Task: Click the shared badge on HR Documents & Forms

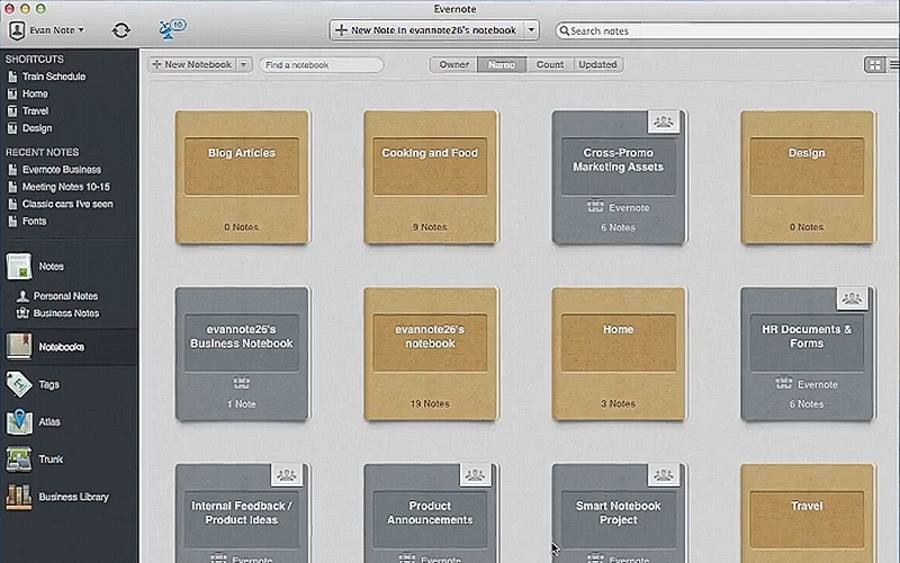Action: coord(852,298)
